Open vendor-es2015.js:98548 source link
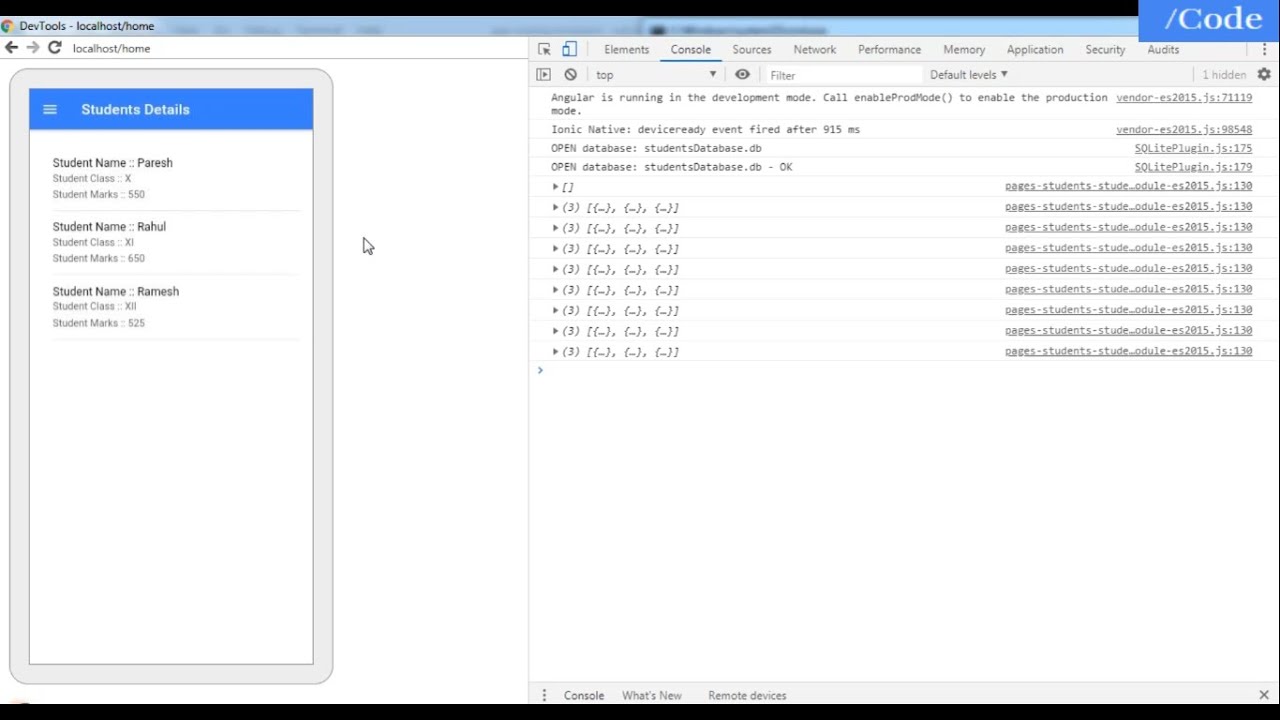 coord(1184,130)
